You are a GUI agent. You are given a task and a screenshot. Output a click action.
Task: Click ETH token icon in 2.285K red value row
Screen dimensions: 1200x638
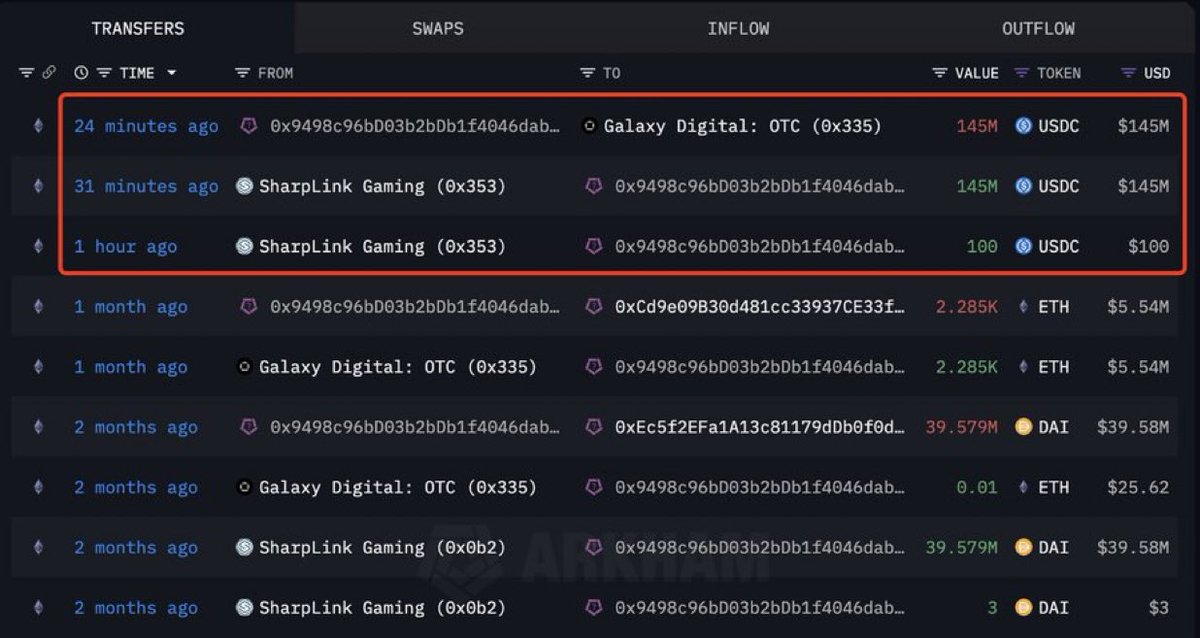tap(1023, 307)
